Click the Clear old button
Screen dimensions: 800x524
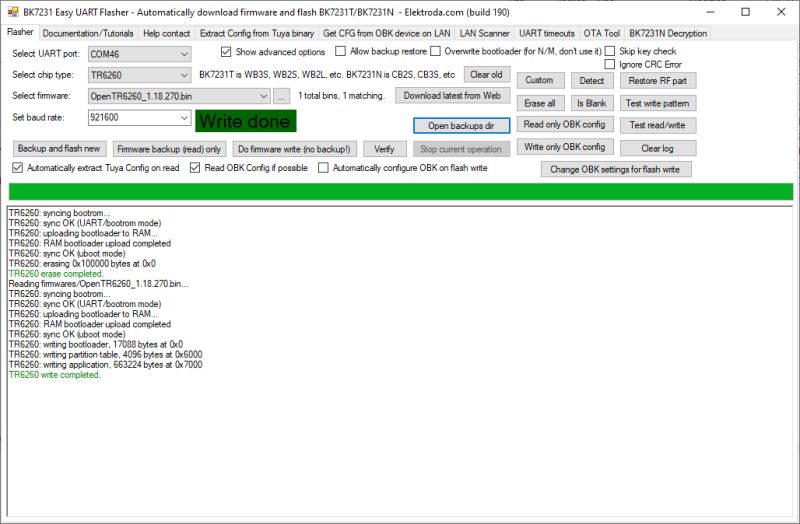(486, 74)
